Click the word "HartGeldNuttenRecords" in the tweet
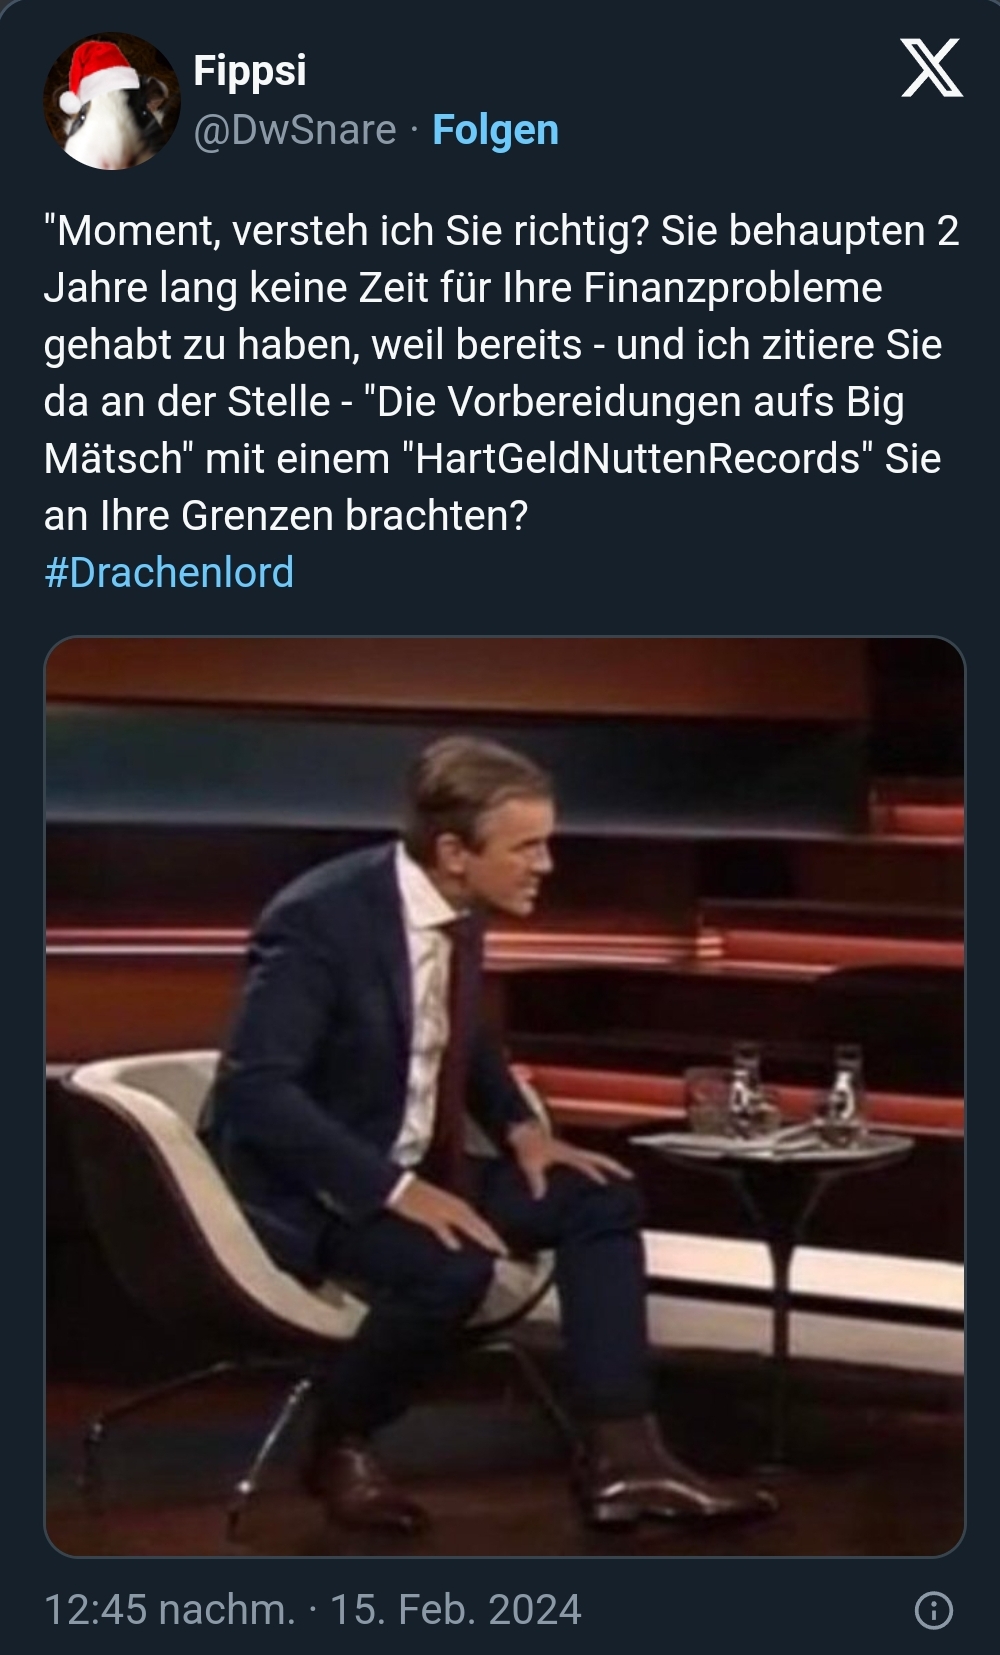The image size is (1000, 1655). pyautogui.click(x=638, y=459)
